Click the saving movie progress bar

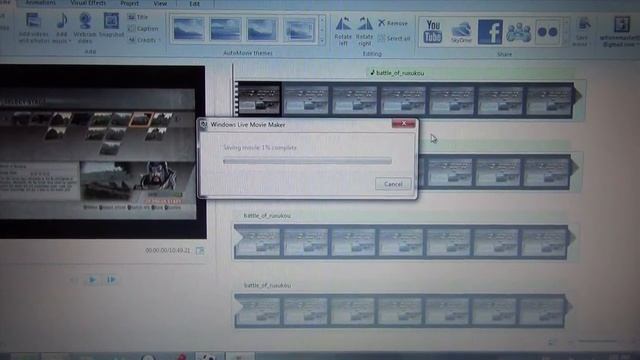pyautogui.click(x=307, y=161)
